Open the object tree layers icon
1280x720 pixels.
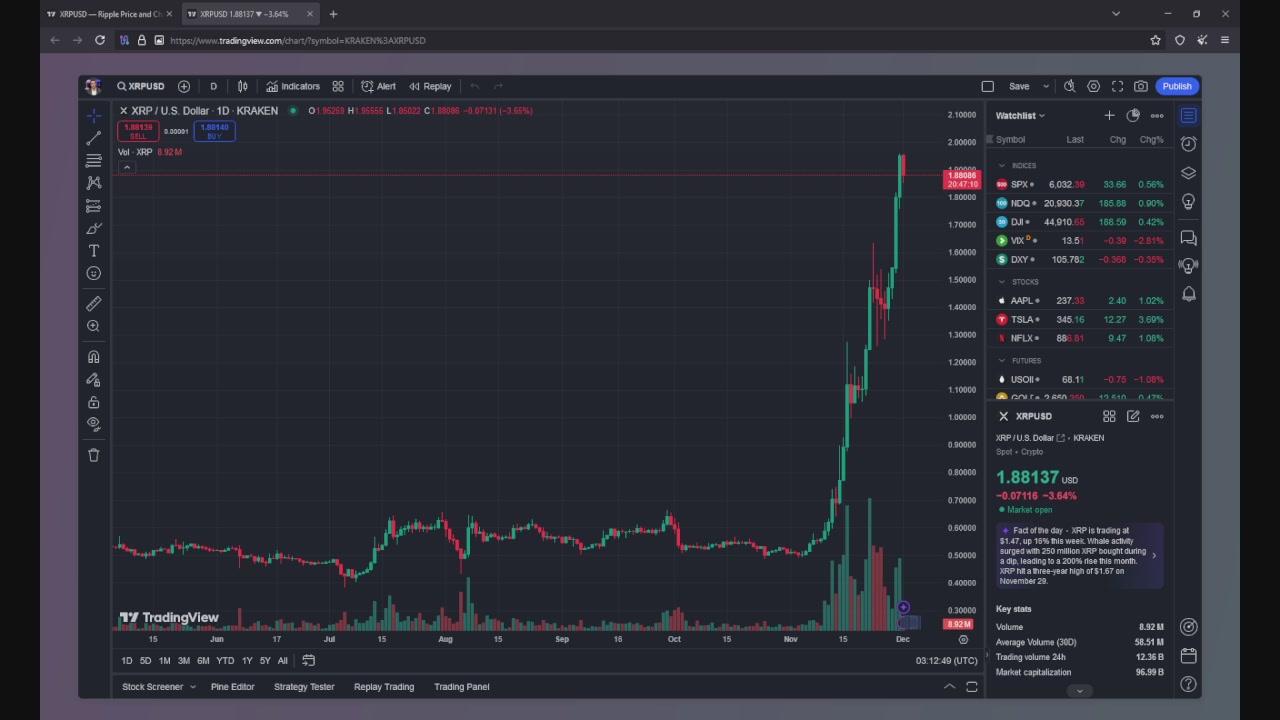[1188, 173]
